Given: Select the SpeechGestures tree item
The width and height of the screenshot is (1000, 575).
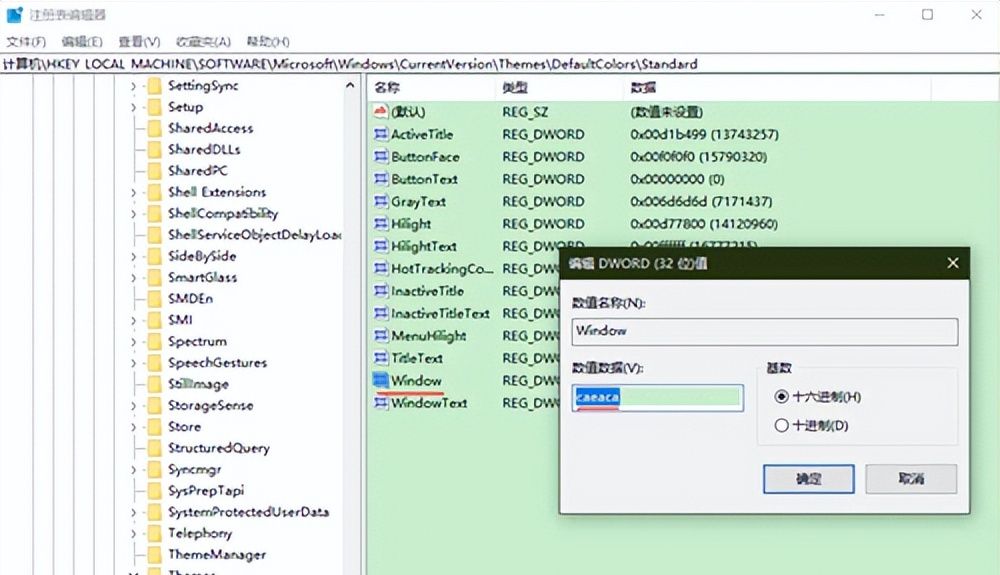Looking at the screenshot, I should [217, 363].
